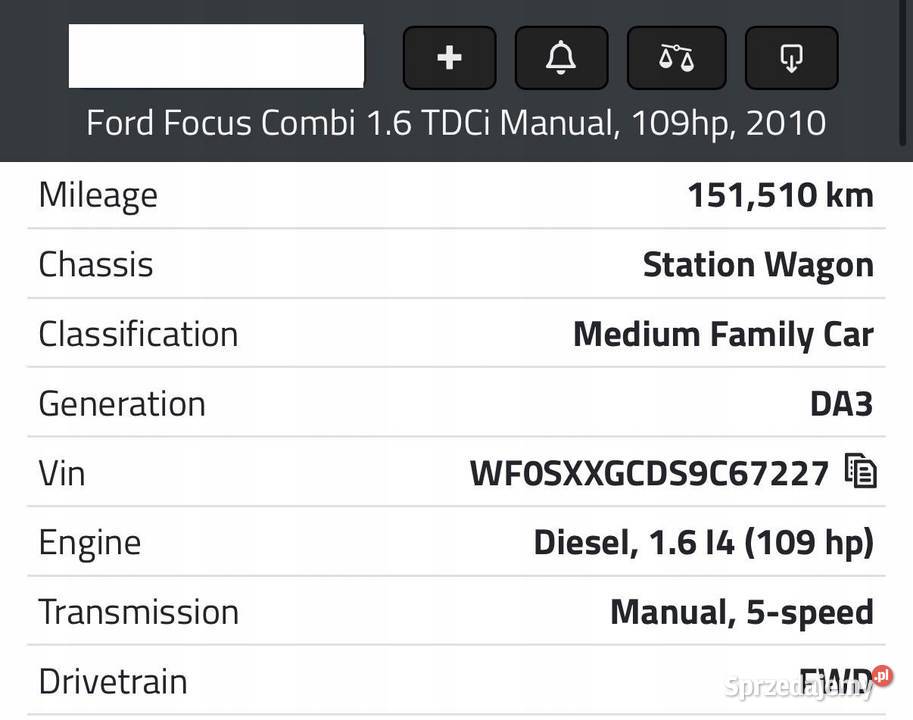913x720 pixels.
Task: Select the Chassis row label
Action: (x=96, y=265)
